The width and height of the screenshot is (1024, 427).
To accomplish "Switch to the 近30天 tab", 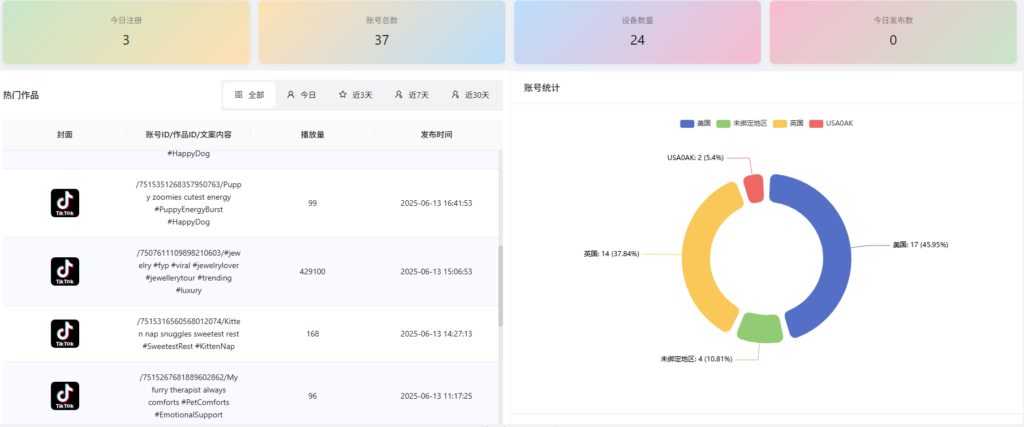I will point(470,95).
